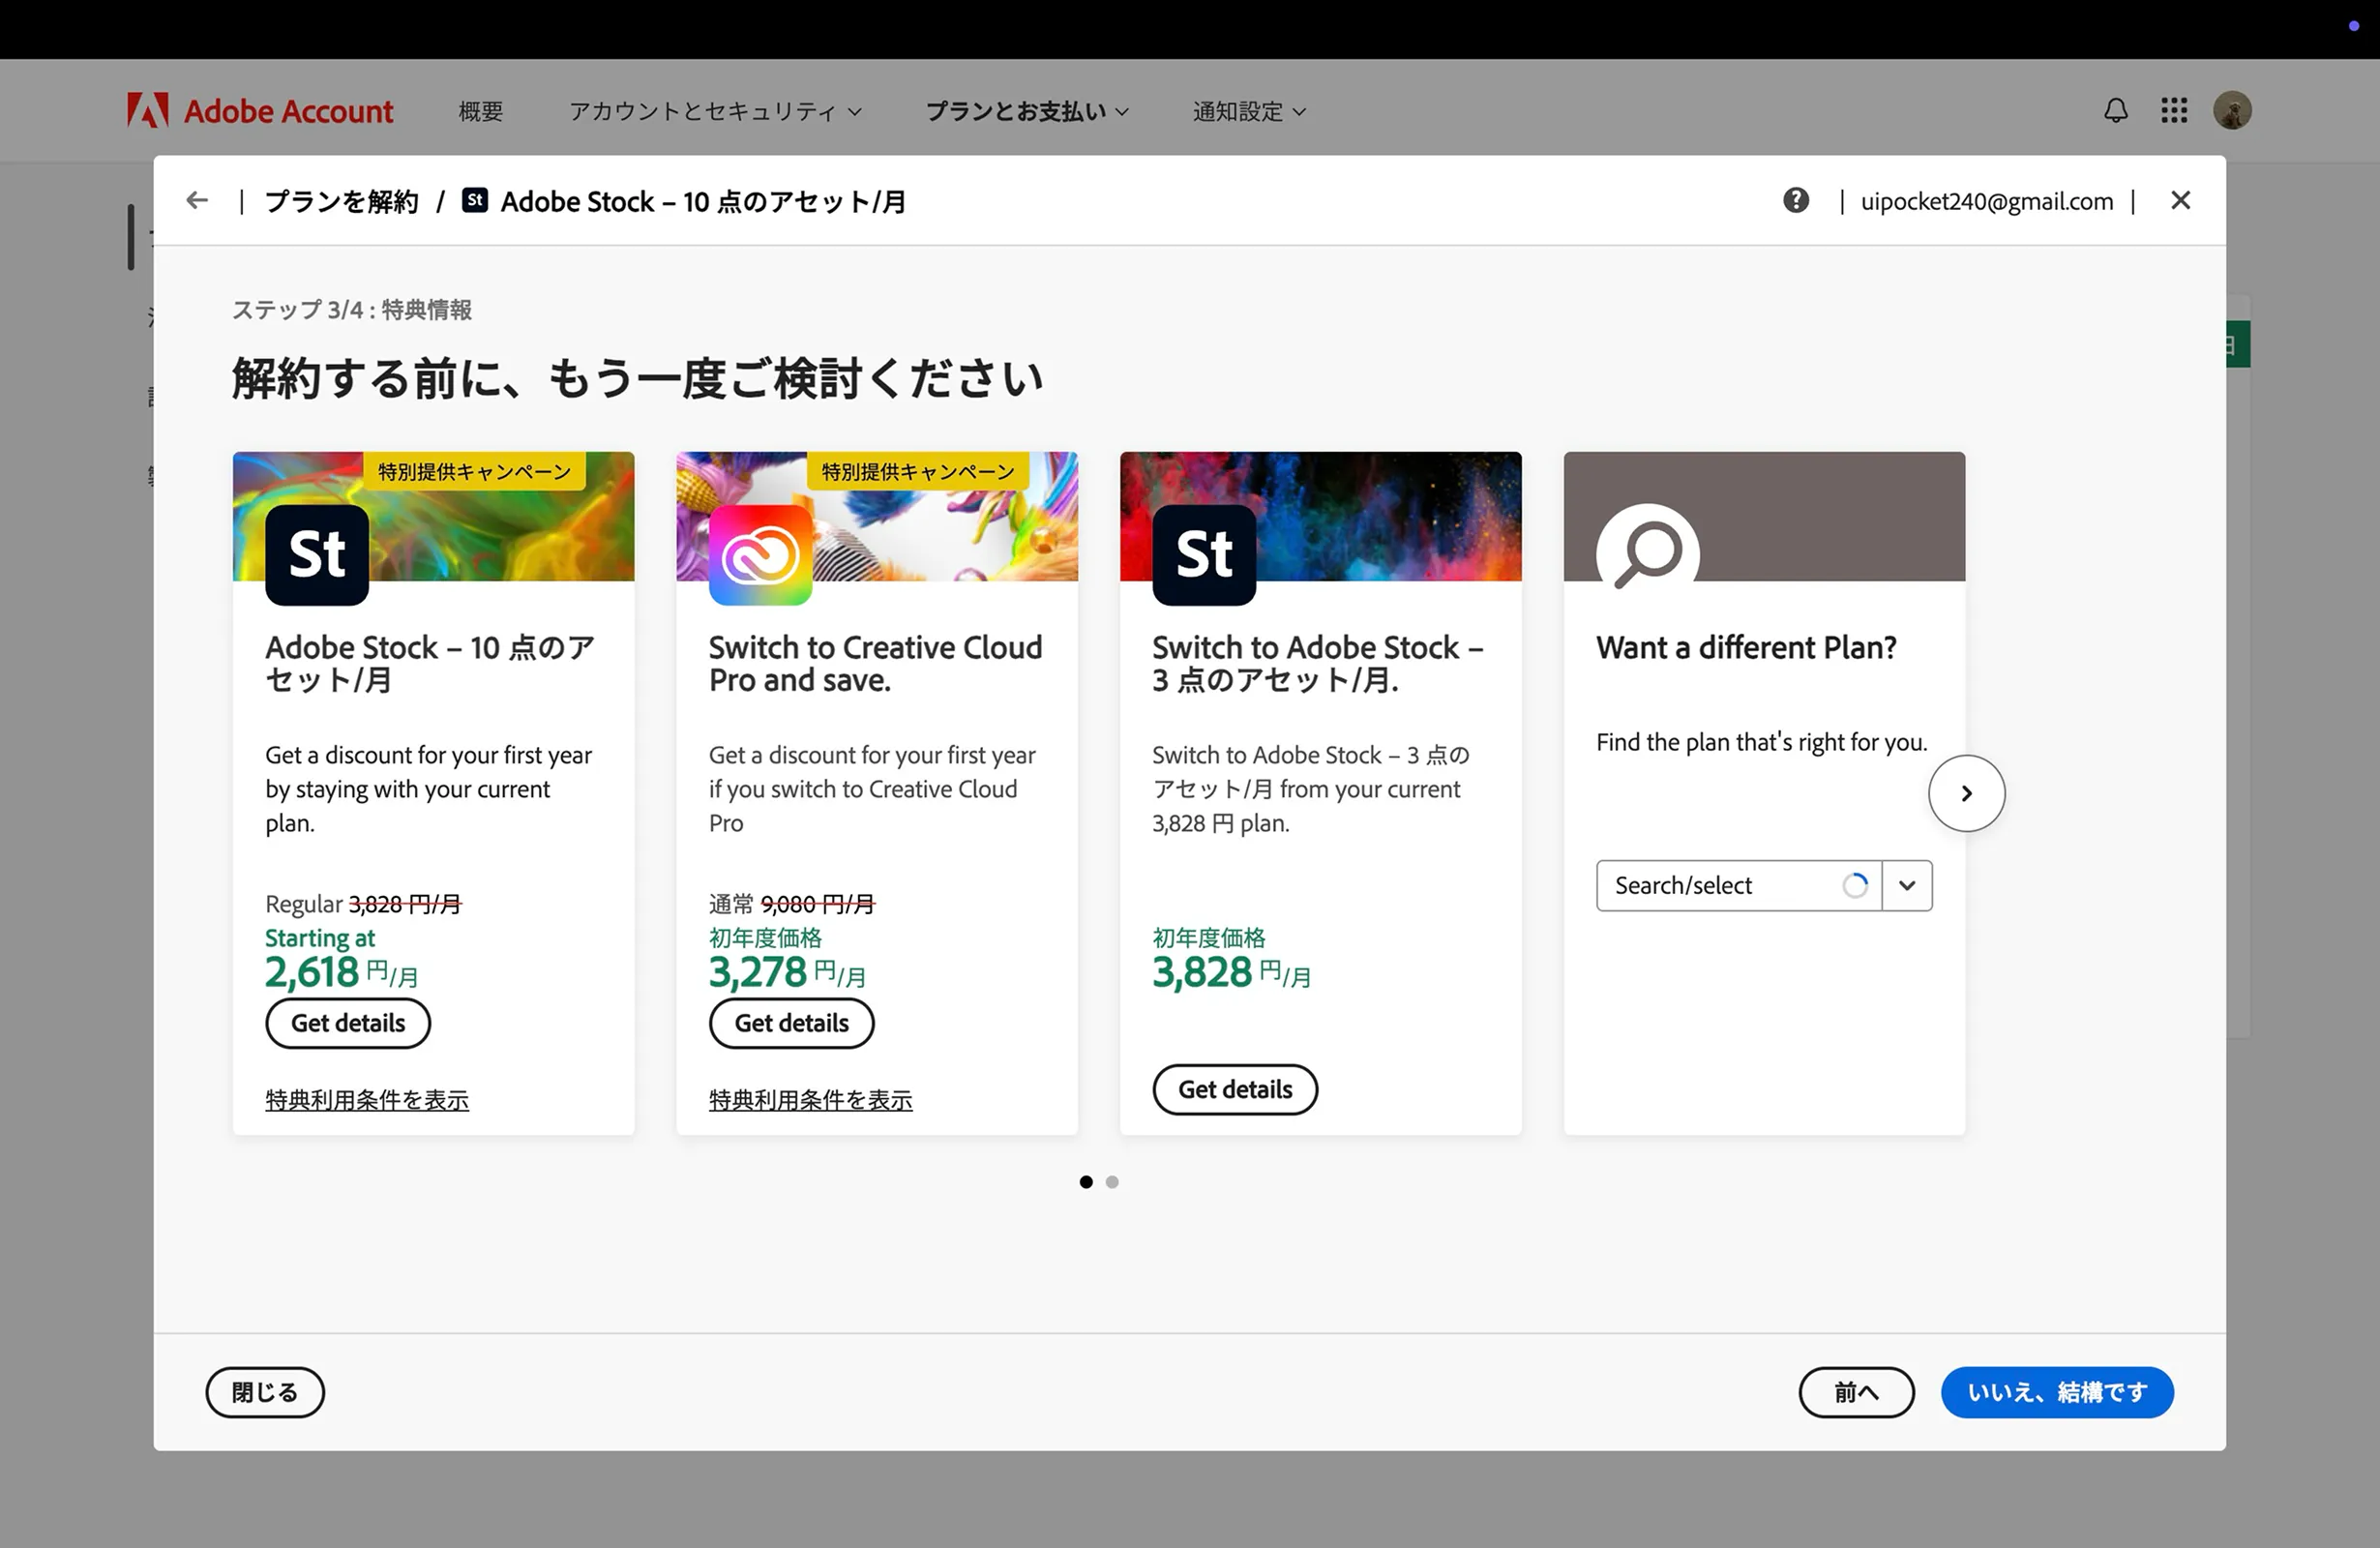
Task: Click the St icon on the Adobe Stock 10 assets card
Action: [x=317, y=554]
